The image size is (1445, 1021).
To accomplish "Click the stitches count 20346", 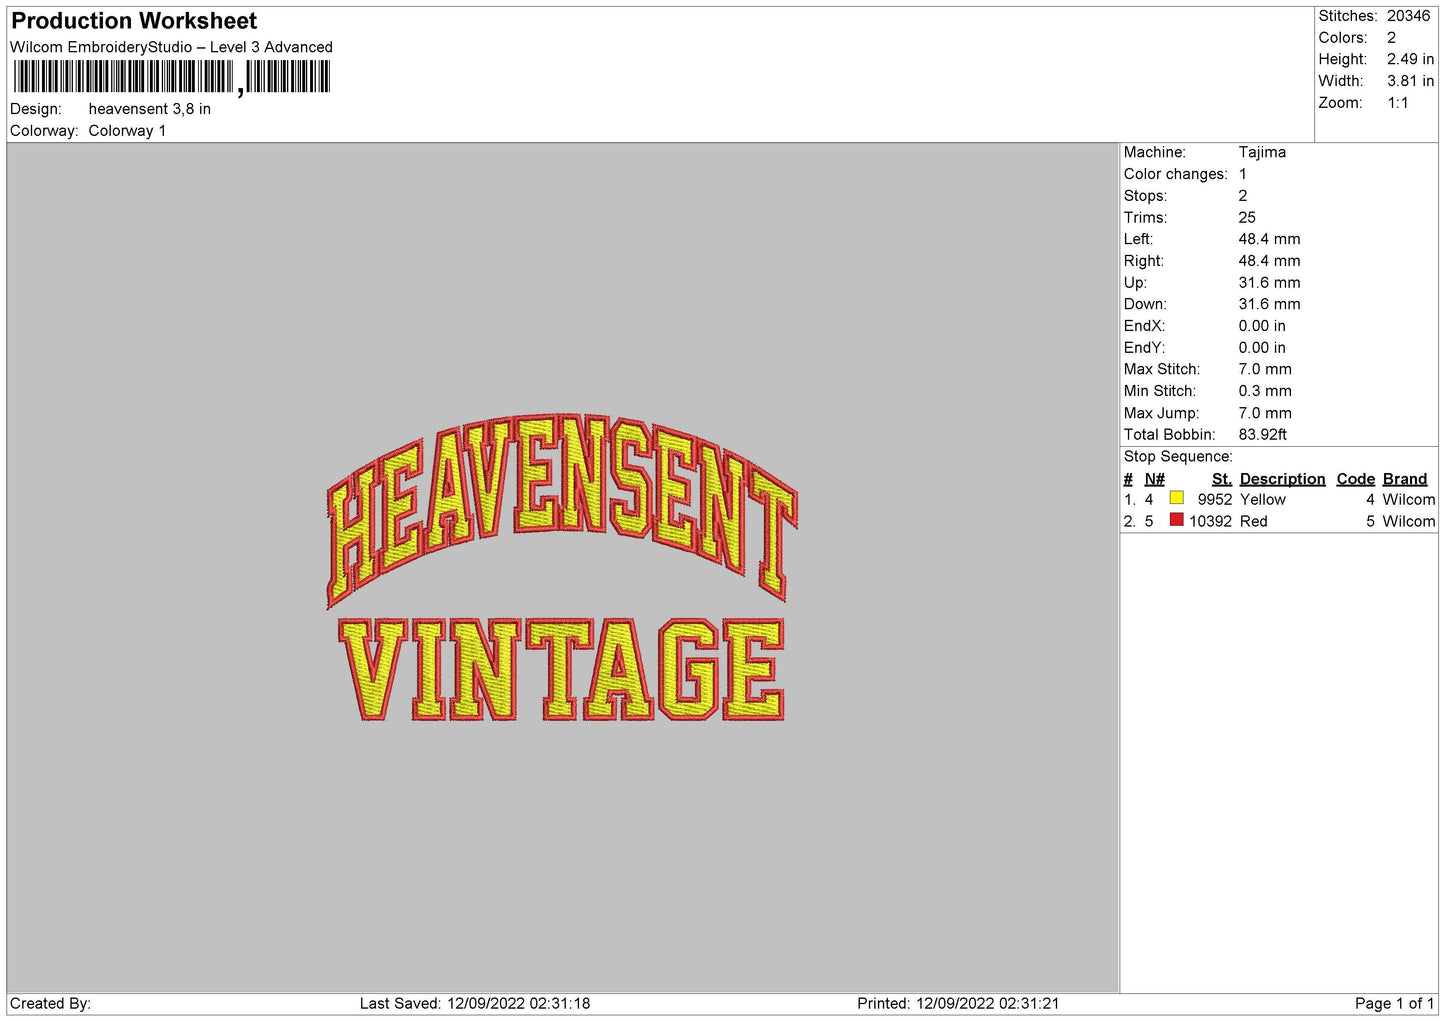I will [x=1408, y=16].
